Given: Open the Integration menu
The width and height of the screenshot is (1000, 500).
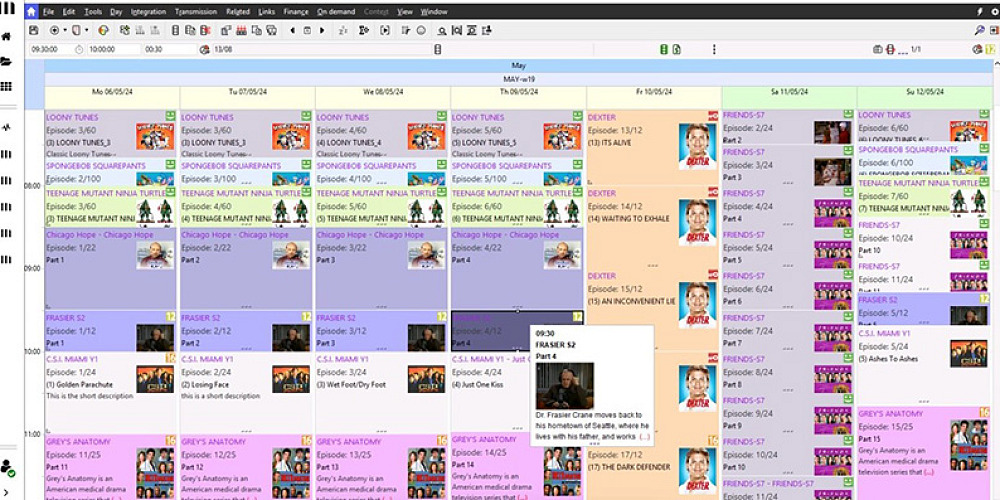Looking at the screenshot, I should [148, 12].
